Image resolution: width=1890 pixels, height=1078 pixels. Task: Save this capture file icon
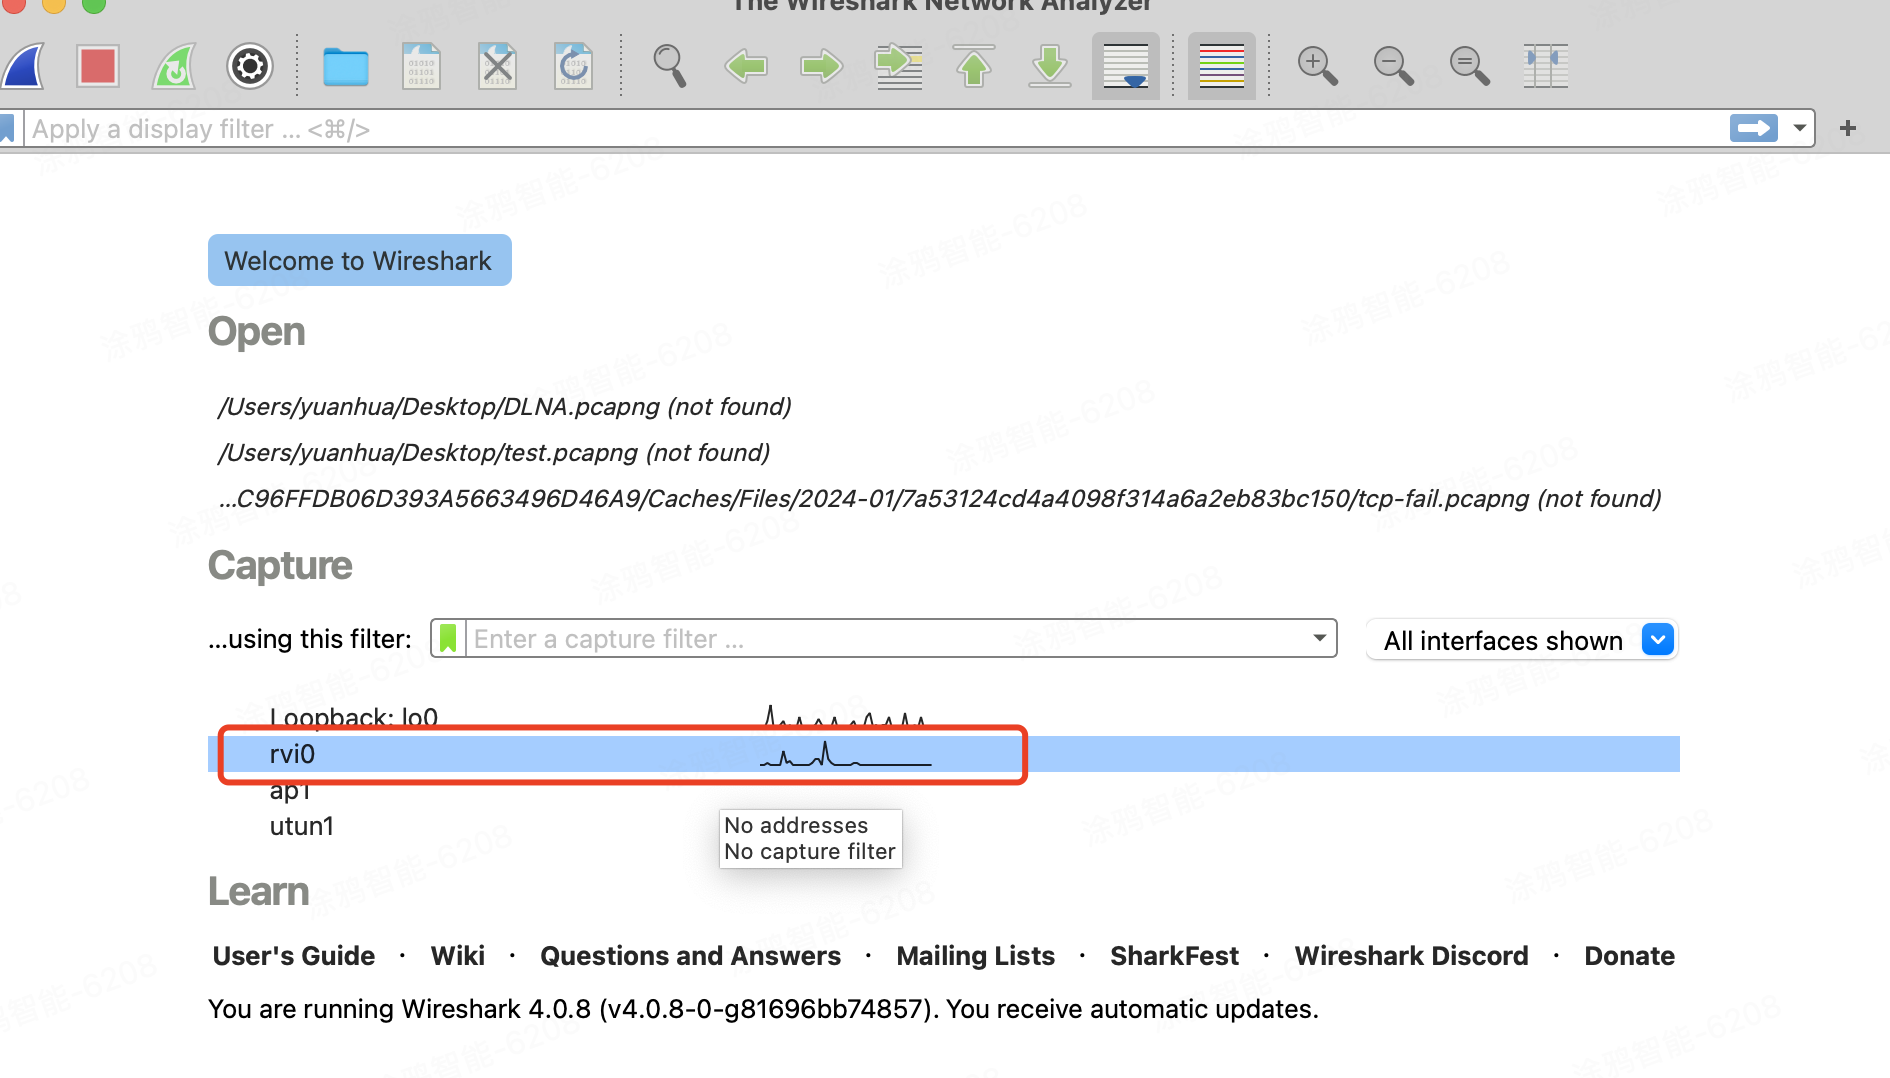tap(421, 67)
